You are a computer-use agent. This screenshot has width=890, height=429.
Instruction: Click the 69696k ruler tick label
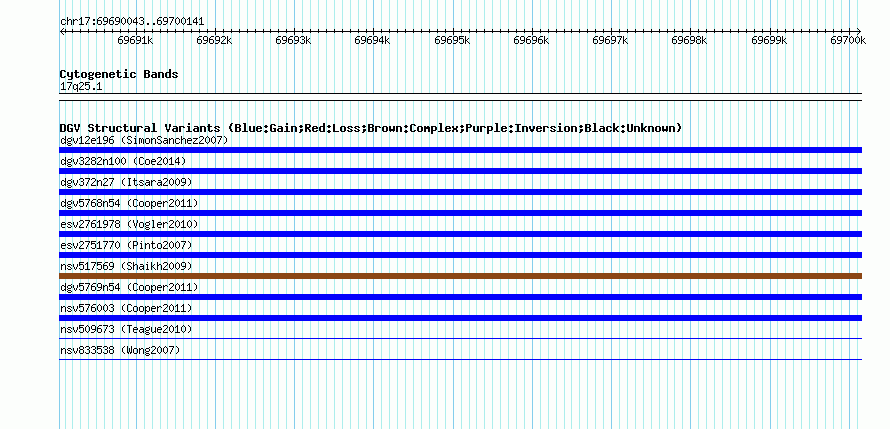[531, 40]
